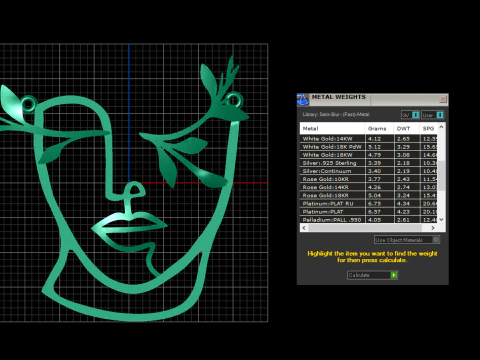This screenshot has height=360, width=480.
Task: Toggle the GV cyan indicator button
Action: point(416,115)
